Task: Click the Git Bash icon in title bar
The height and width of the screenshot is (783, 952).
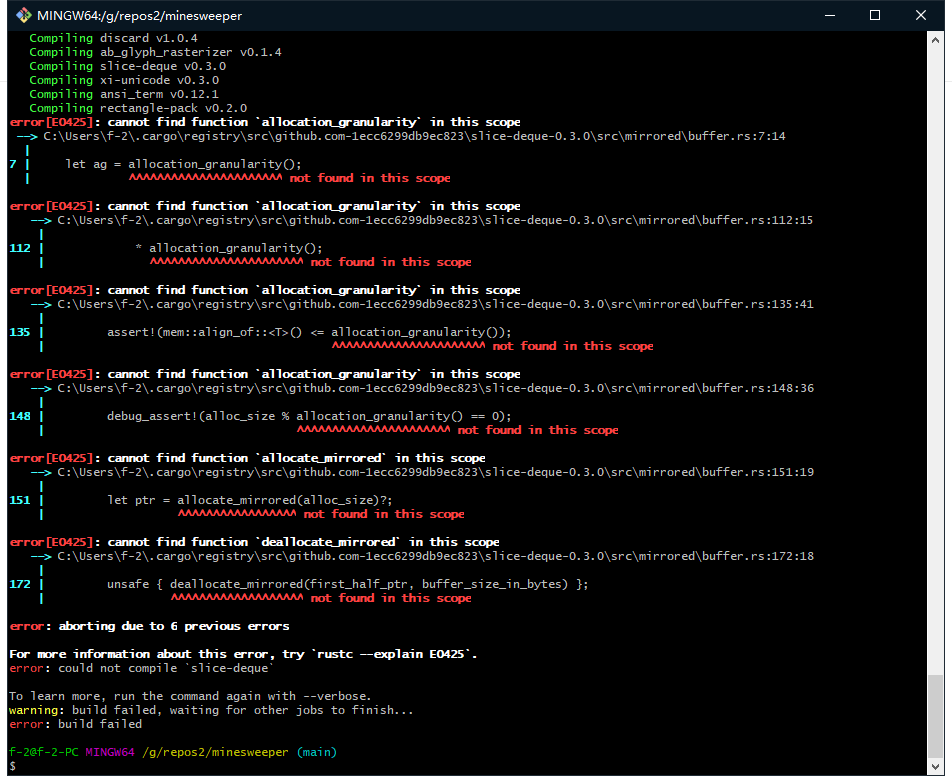Action: (17, 16)
